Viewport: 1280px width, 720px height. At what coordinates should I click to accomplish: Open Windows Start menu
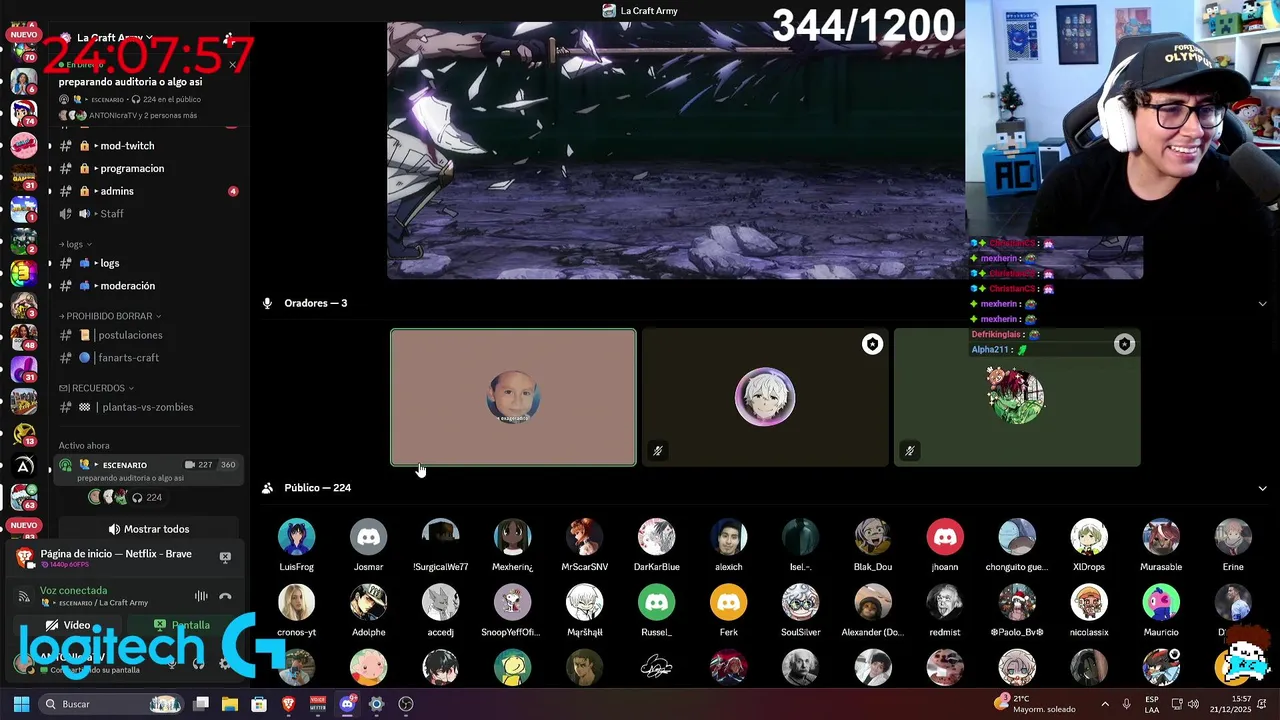coord(21,704)
